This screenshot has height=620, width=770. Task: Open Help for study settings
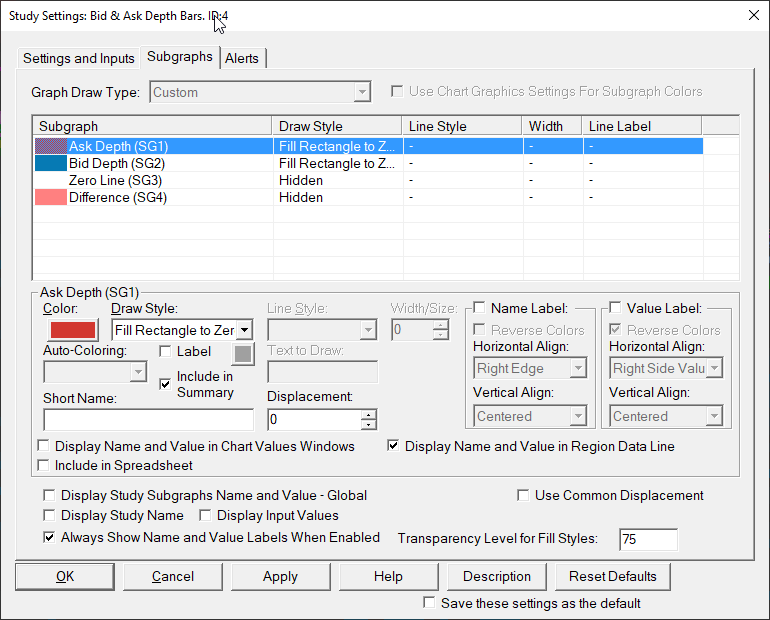coord(388,576)
